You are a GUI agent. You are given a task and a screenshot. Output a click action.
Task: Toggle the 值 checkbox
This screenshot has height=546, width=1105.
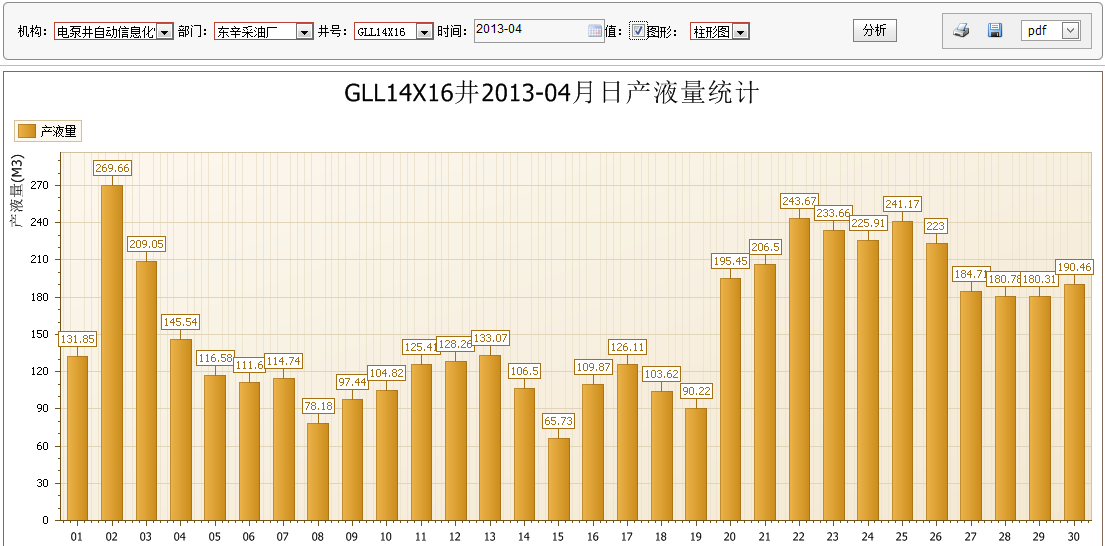pos(638,31)
